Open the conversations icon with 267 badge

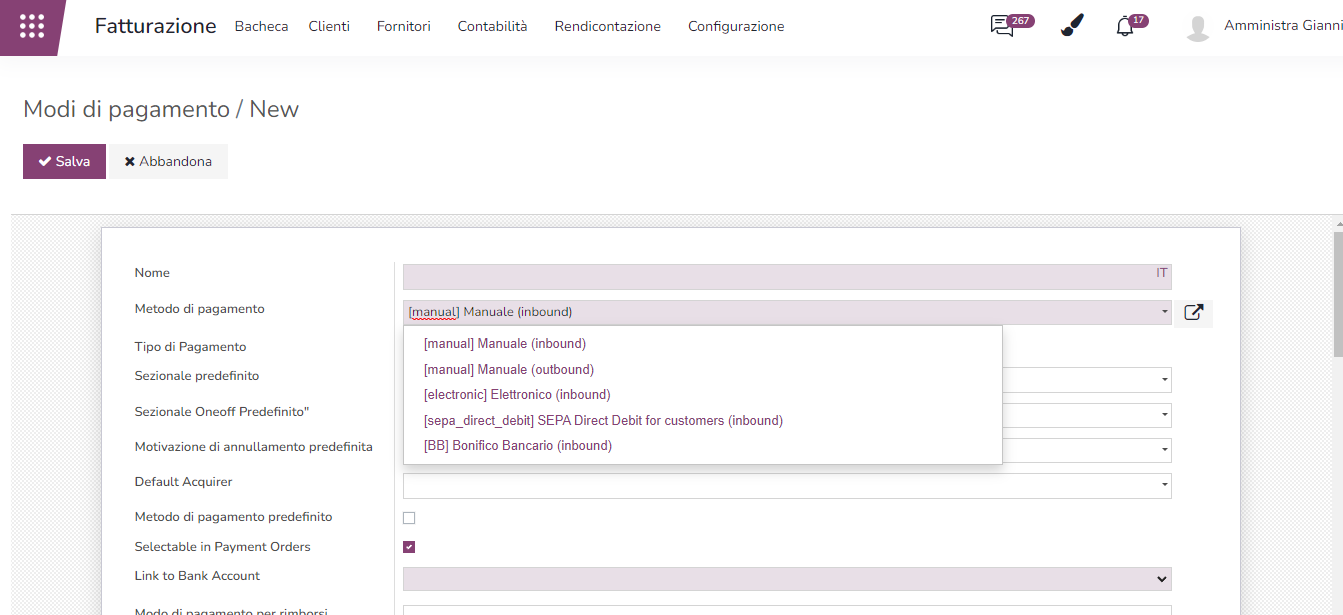pos(1002,27)
